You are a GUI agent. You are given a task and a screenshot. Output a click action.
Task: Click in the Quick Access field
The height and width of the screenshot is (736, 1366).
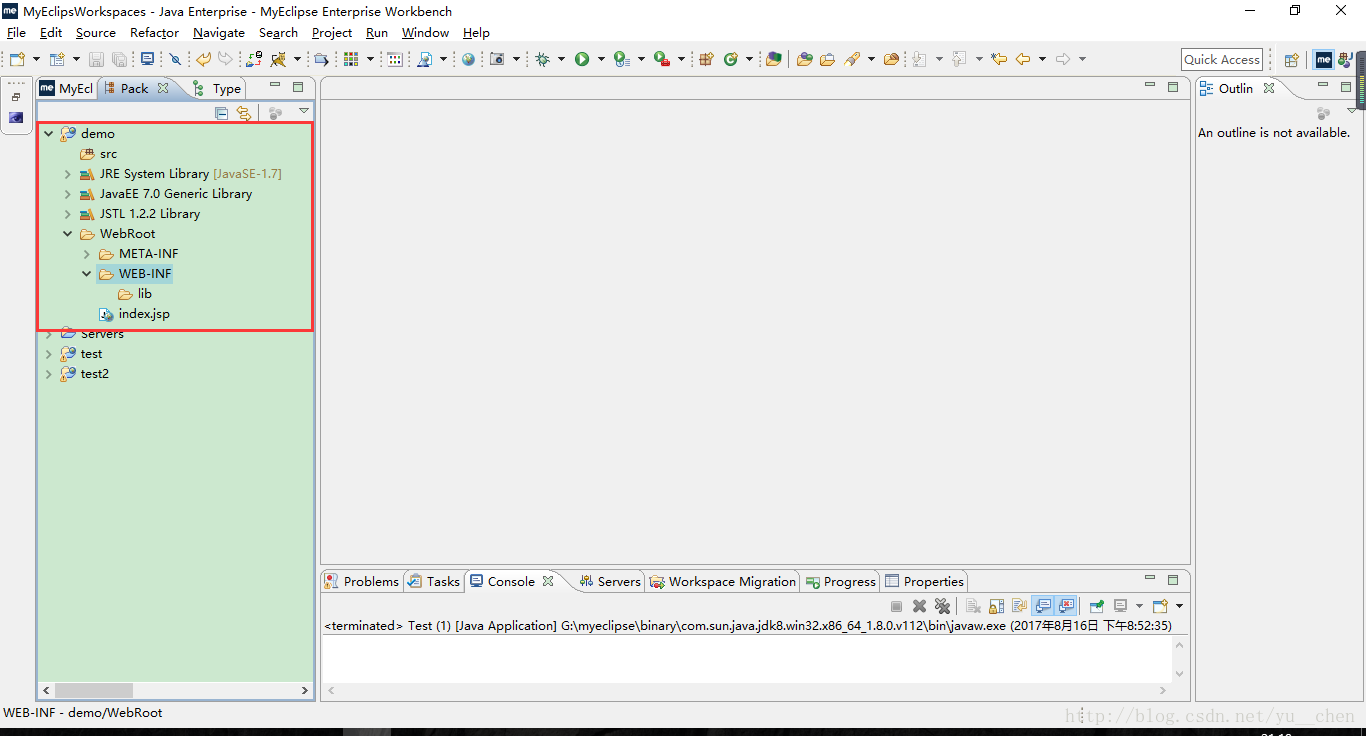click(1222, 59)
